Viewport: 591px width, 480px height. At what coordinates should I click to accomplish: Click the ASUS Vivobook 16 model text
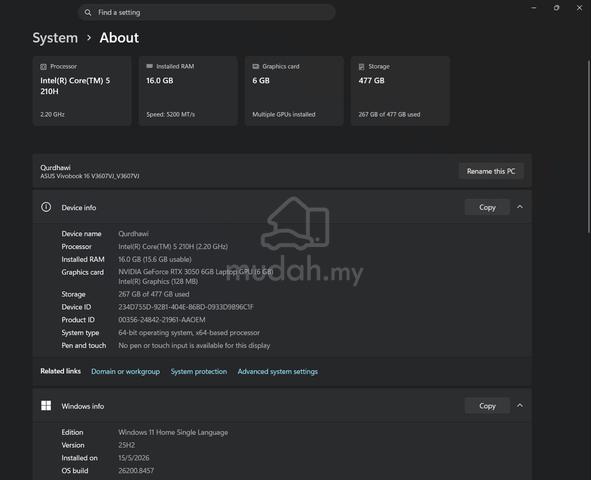point(90,176)
